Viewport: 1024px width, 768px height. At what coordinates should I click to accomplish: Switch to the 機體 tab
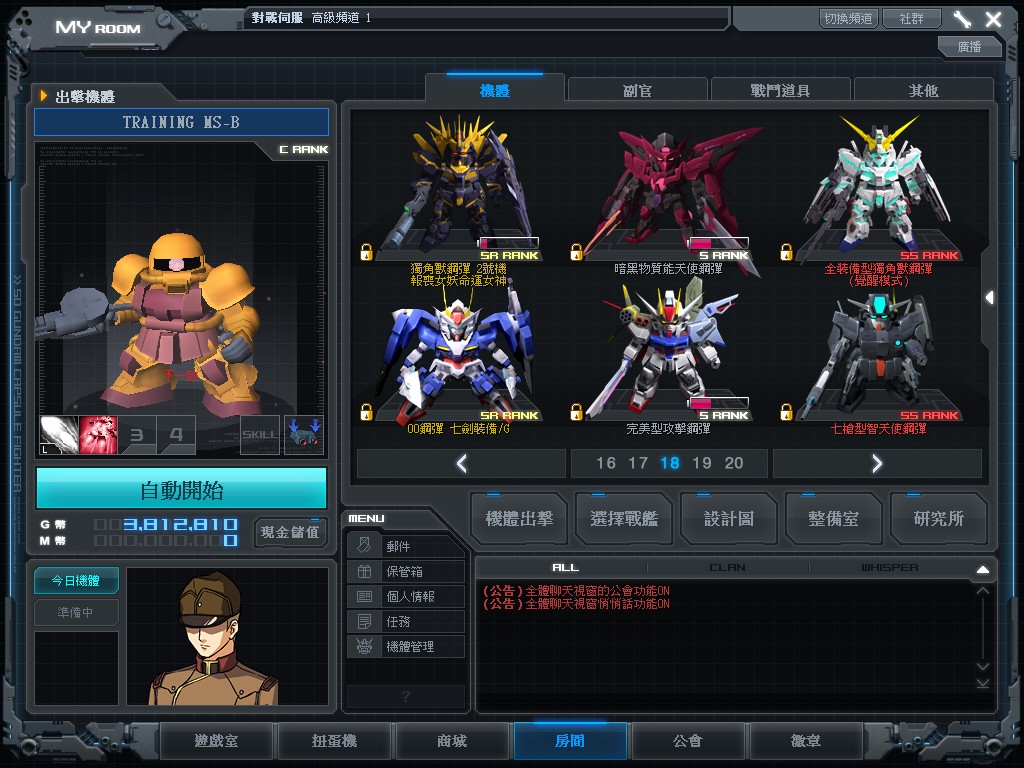tap(494, 90)
